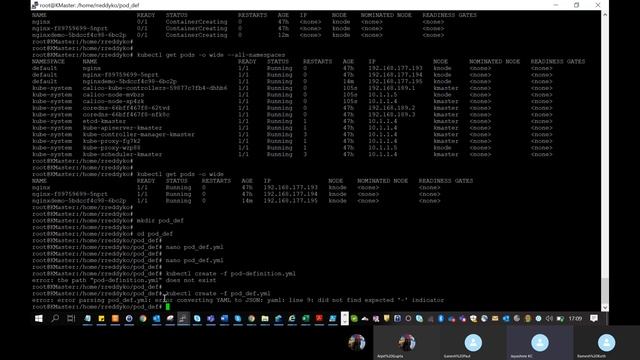Click the highlighted third participant tile
The width and height of the screenshot is (640, 360).
[540, 343]
